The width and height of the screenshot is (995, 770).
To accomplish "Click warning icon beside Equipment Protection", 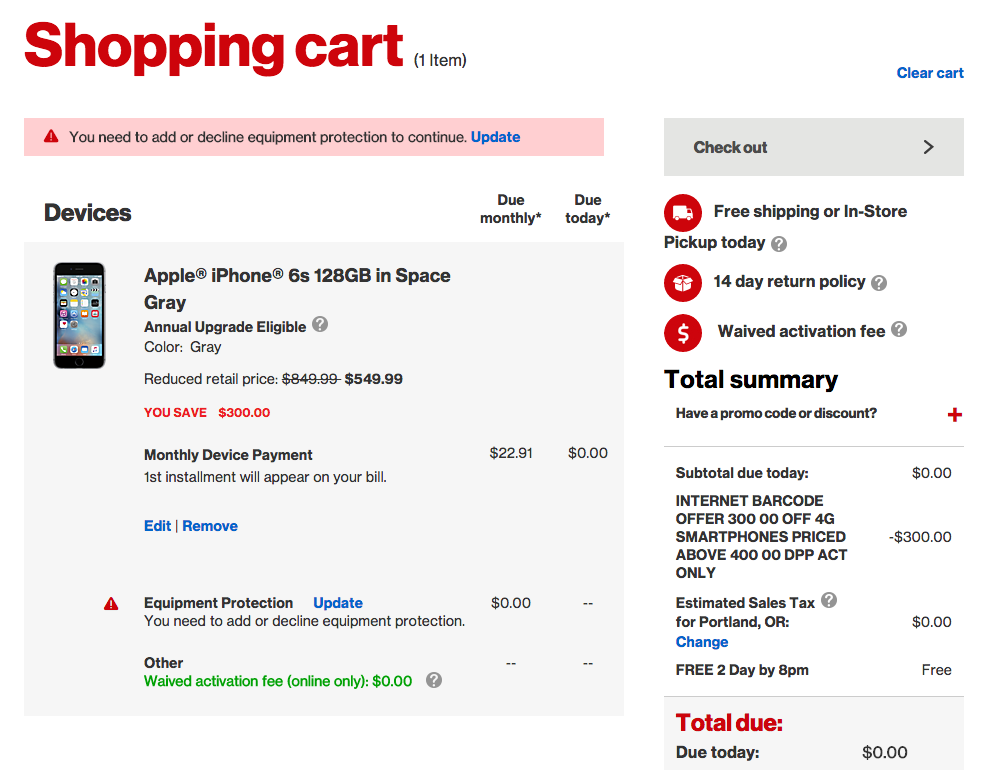I will (111, 604).
